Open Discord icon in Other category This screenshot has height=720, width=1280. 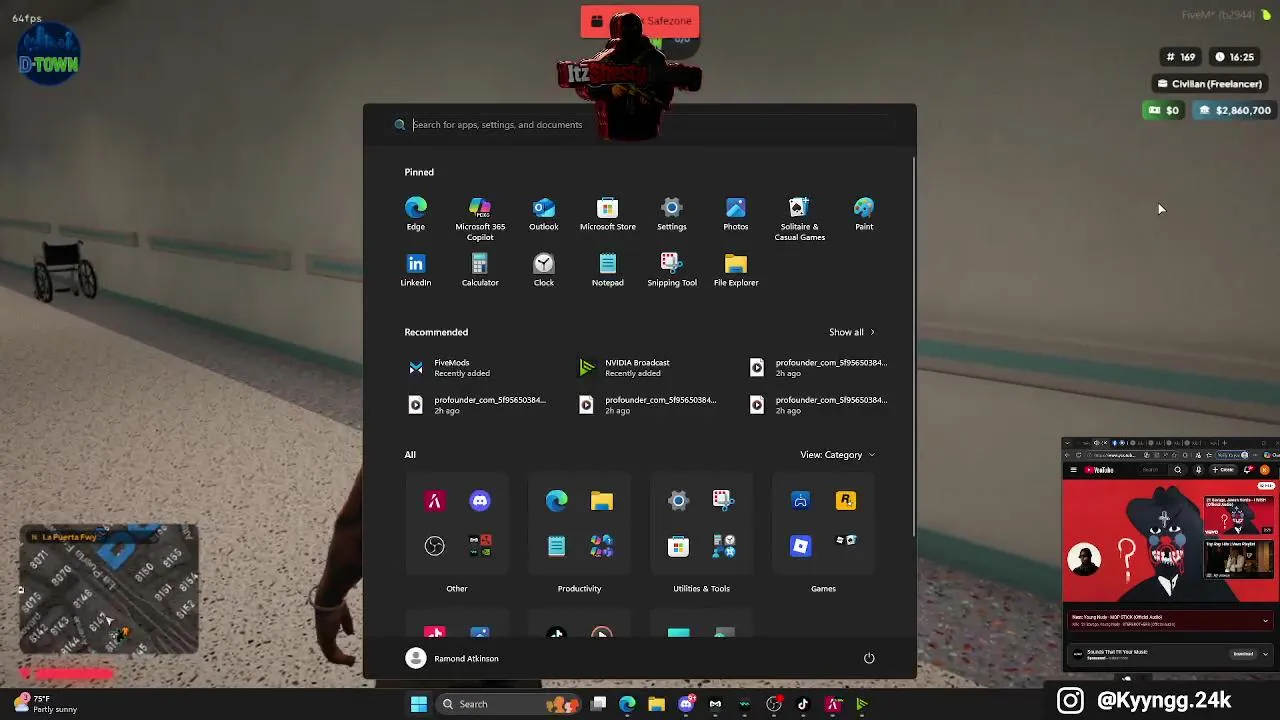coord(480,500)
